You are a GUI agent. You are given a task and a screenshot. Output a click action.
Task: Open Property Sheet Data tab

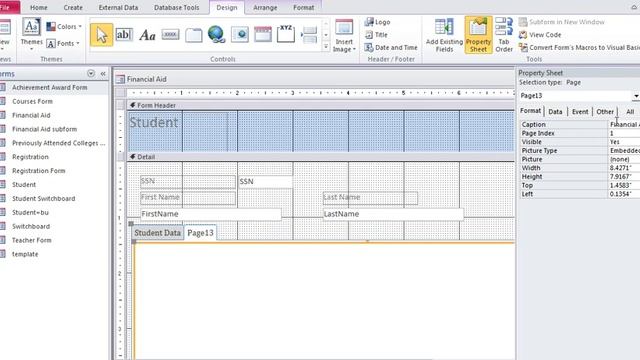555,111
